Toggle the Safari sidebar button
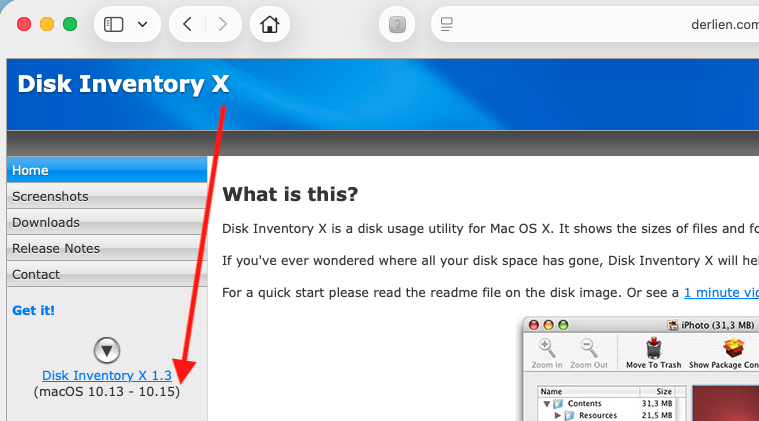The height and width of the screenshot is (421, 759). (114, 24)
